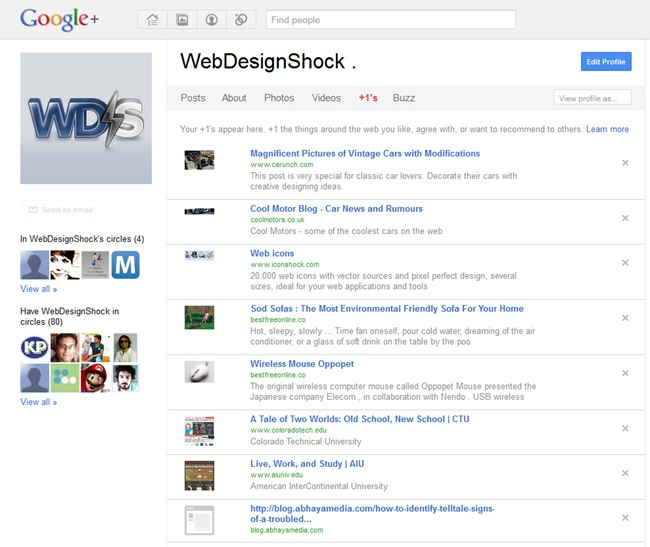This screenshot has width=650, height=547.
Task: Click the Edit Profile button
Action: [606, 62]
